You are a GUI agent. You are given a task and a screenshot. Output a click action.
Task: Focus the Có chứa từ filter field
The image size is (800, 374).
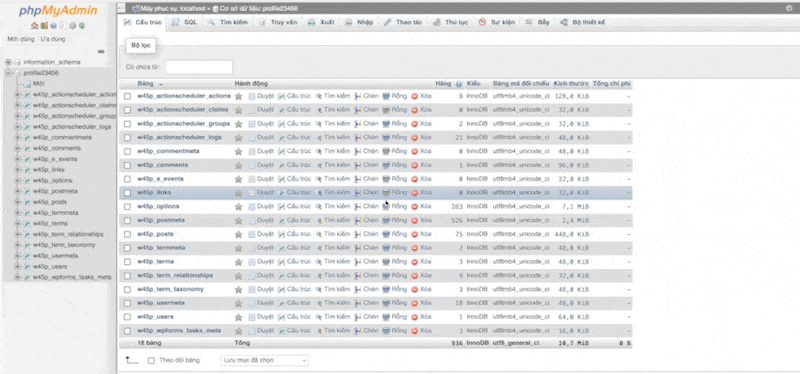199,67
